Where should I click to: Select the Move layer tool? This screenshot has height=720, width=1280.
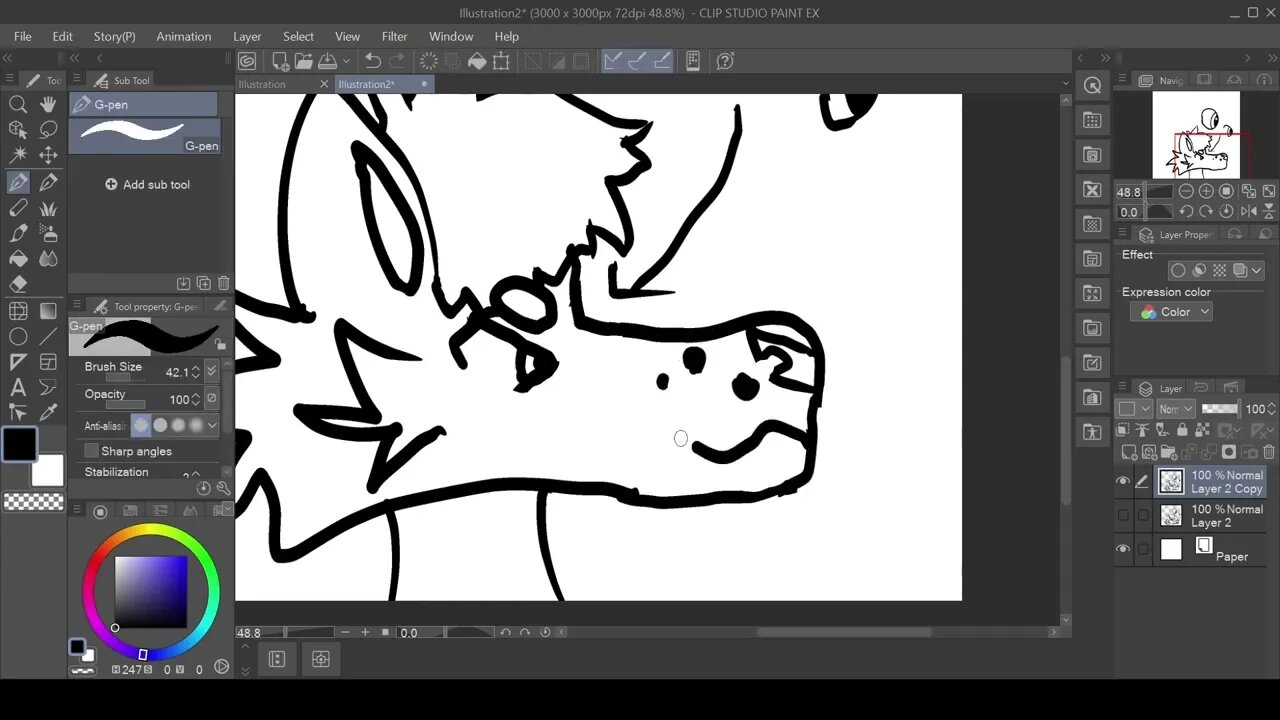[x=48, y=156]
